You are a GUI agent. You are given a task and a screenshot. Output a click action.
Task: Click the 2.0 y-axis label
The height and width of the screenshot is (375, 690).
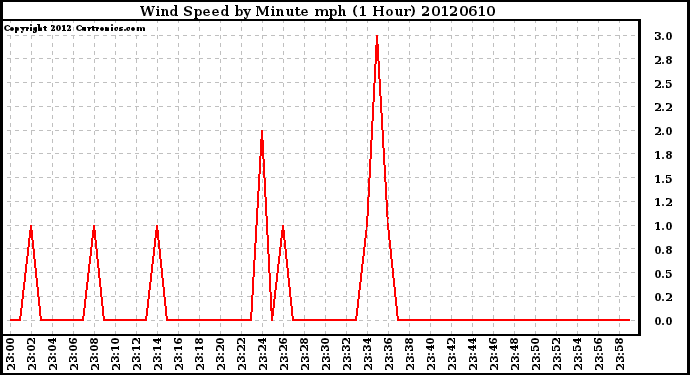coord(663,131)
